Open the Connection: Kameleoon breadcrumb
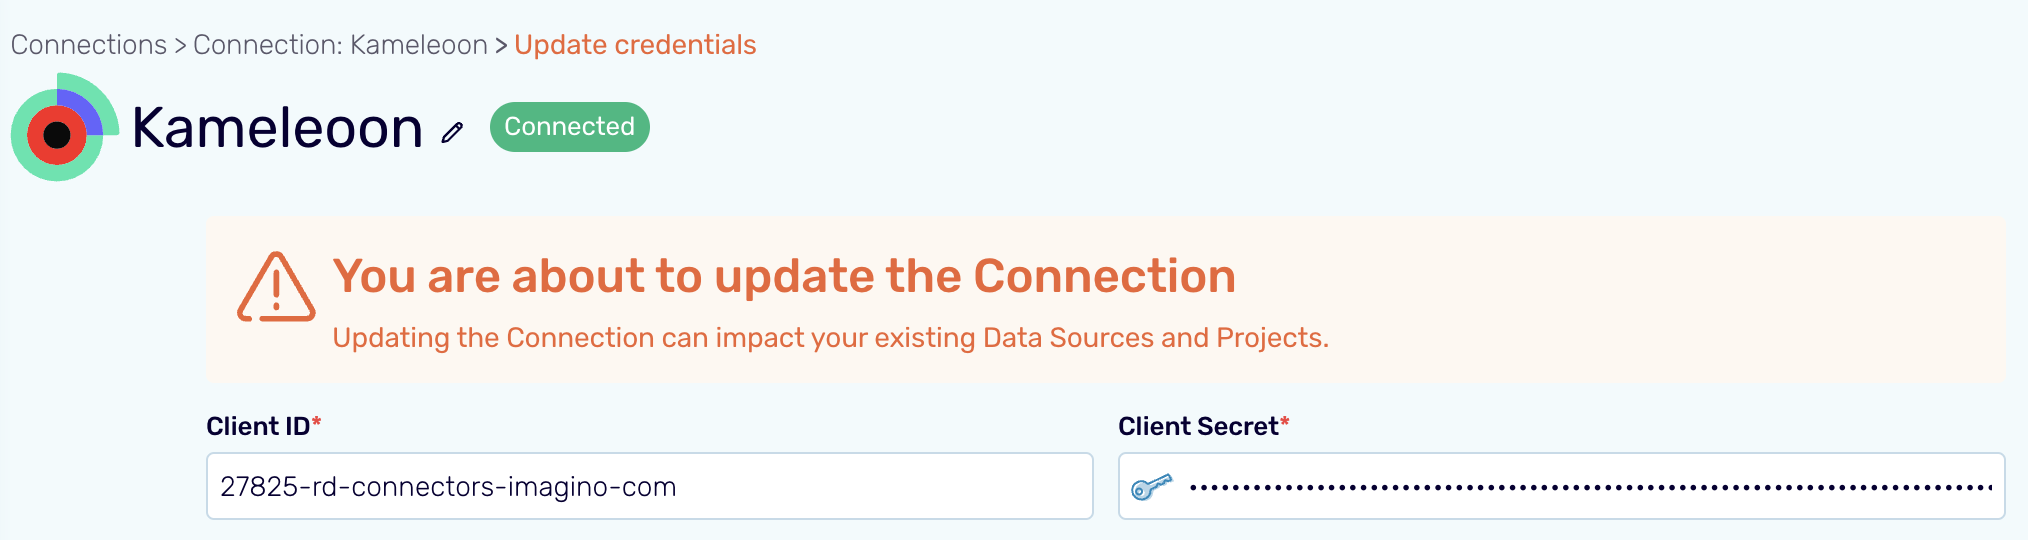 [340, 45]
